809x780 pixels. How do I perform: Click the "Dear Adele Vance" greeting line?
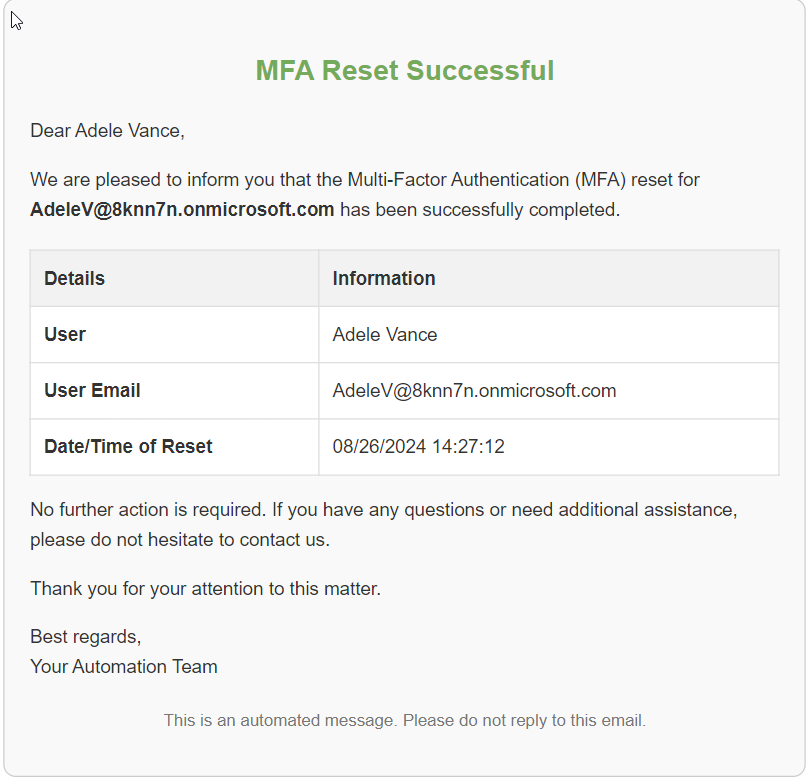[107, 130]
